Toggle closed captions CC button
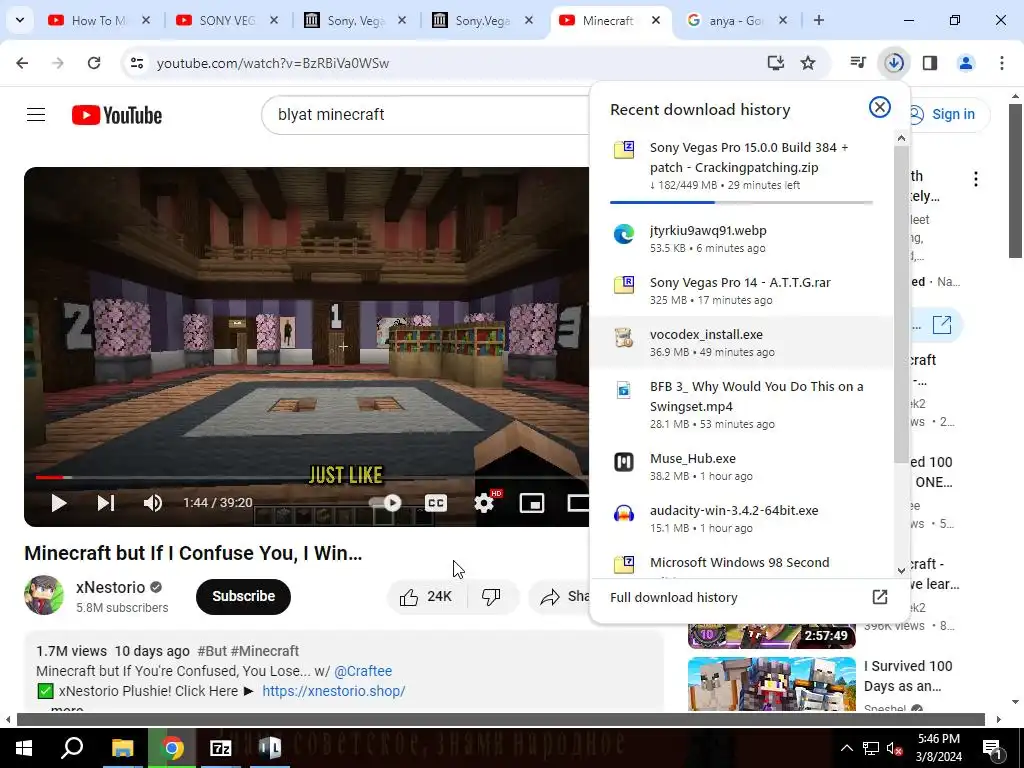The image size is (1024, 768). click(x=436, y=503)
